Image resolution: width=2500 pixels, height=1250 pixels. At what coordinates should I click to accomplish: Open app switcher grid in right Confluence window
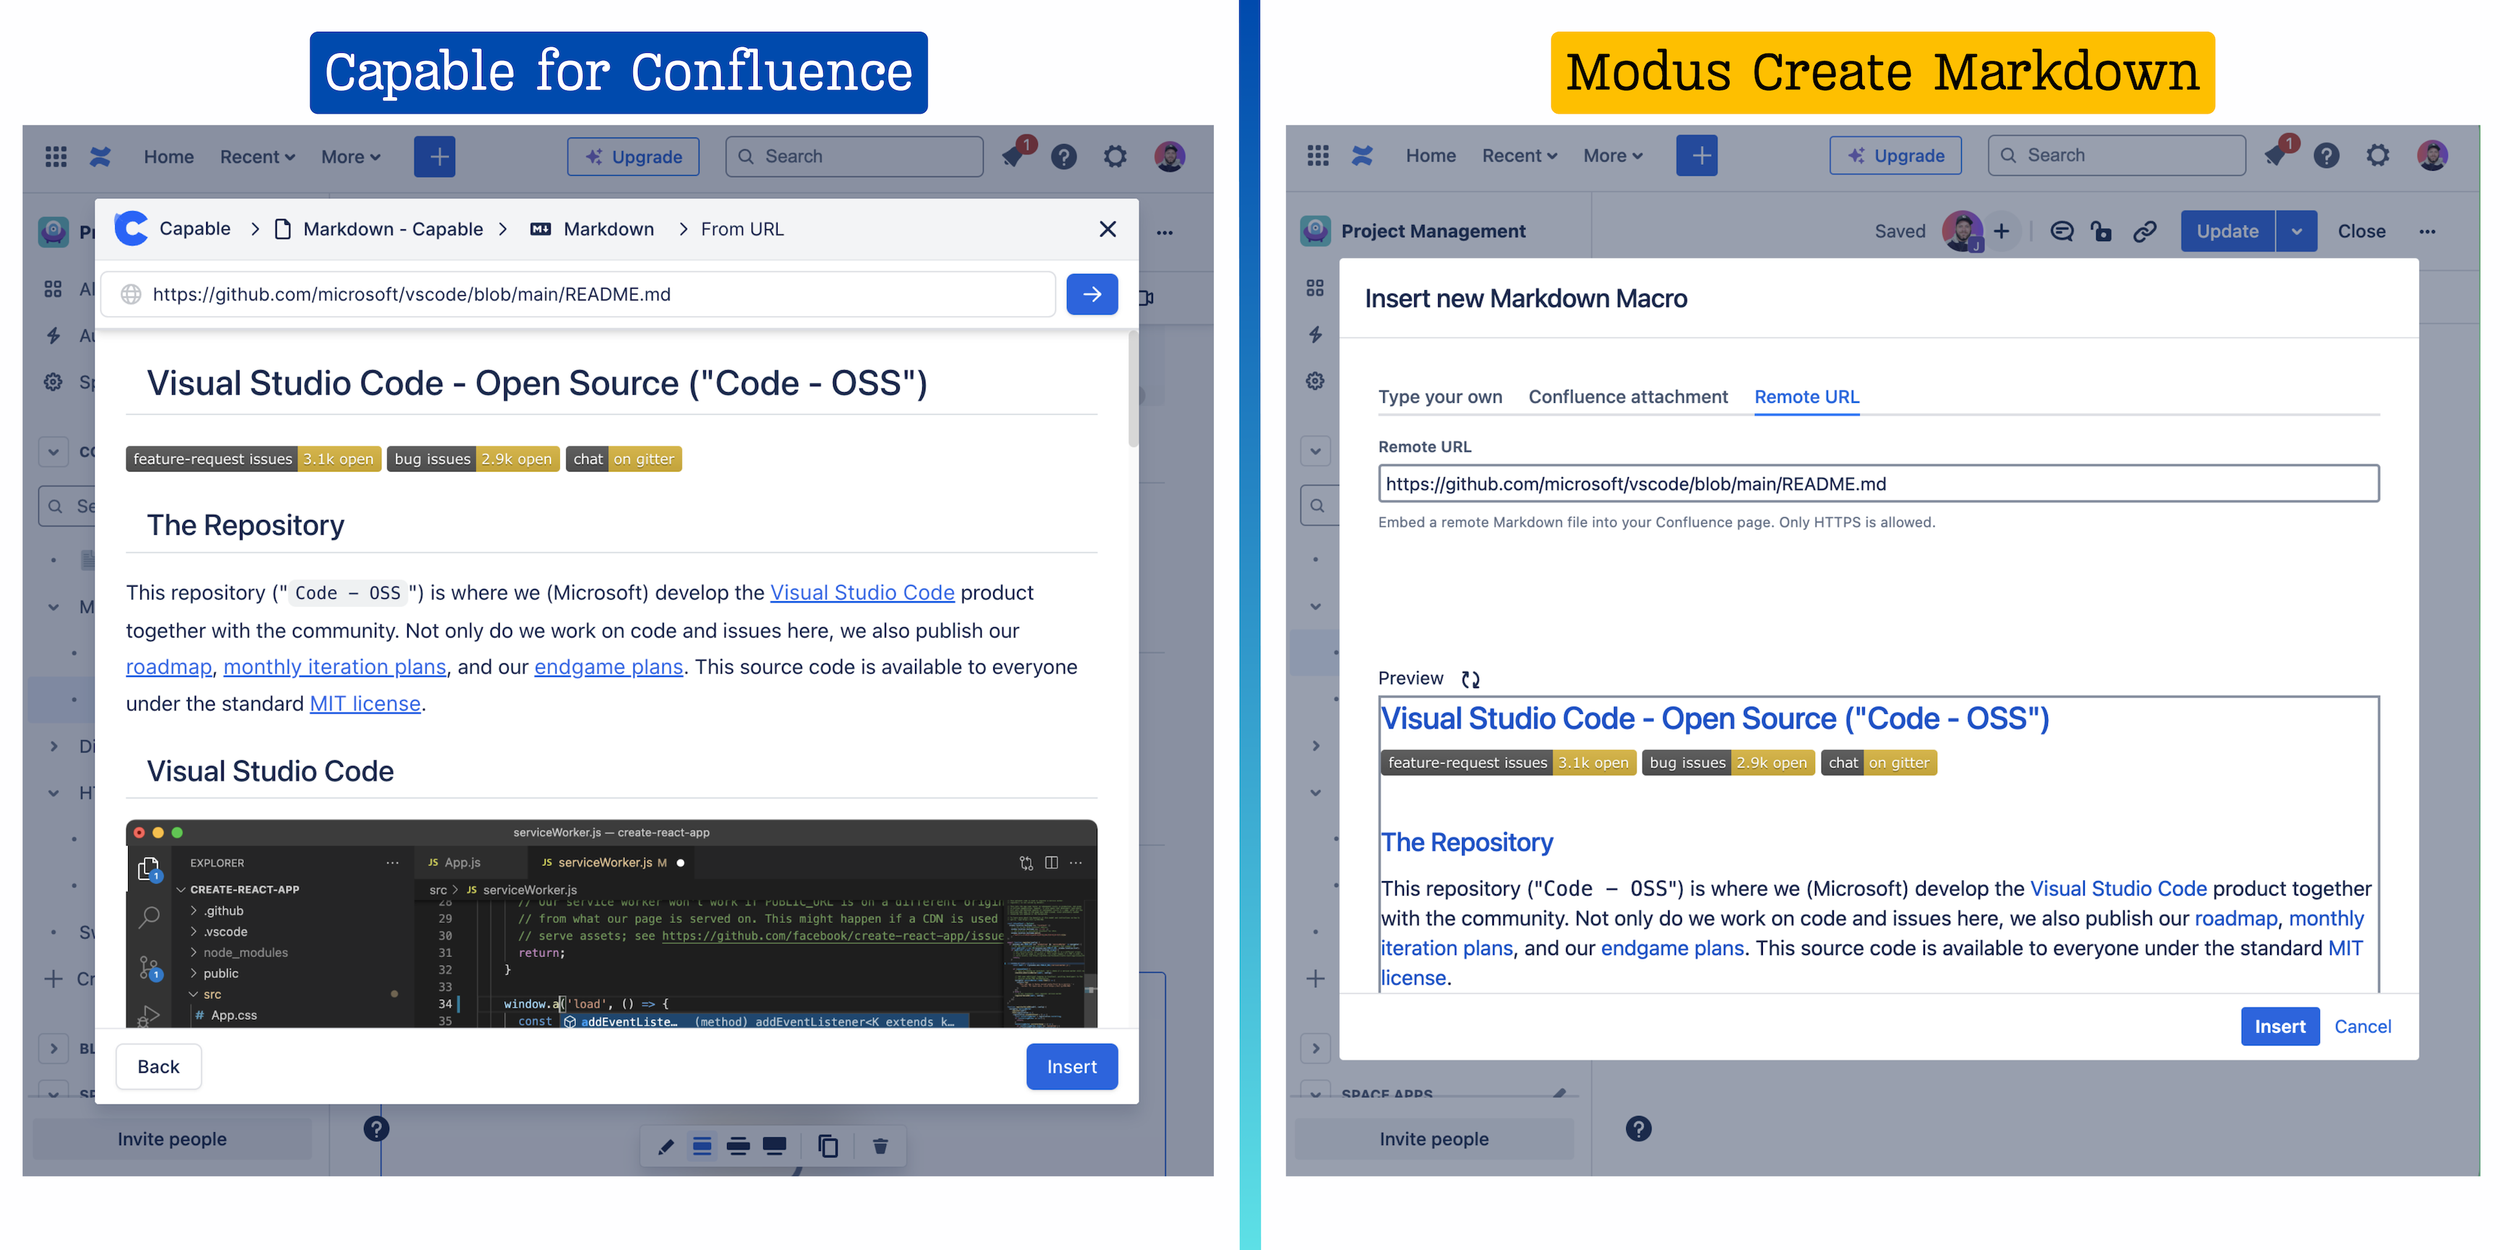pos(1318,155)
